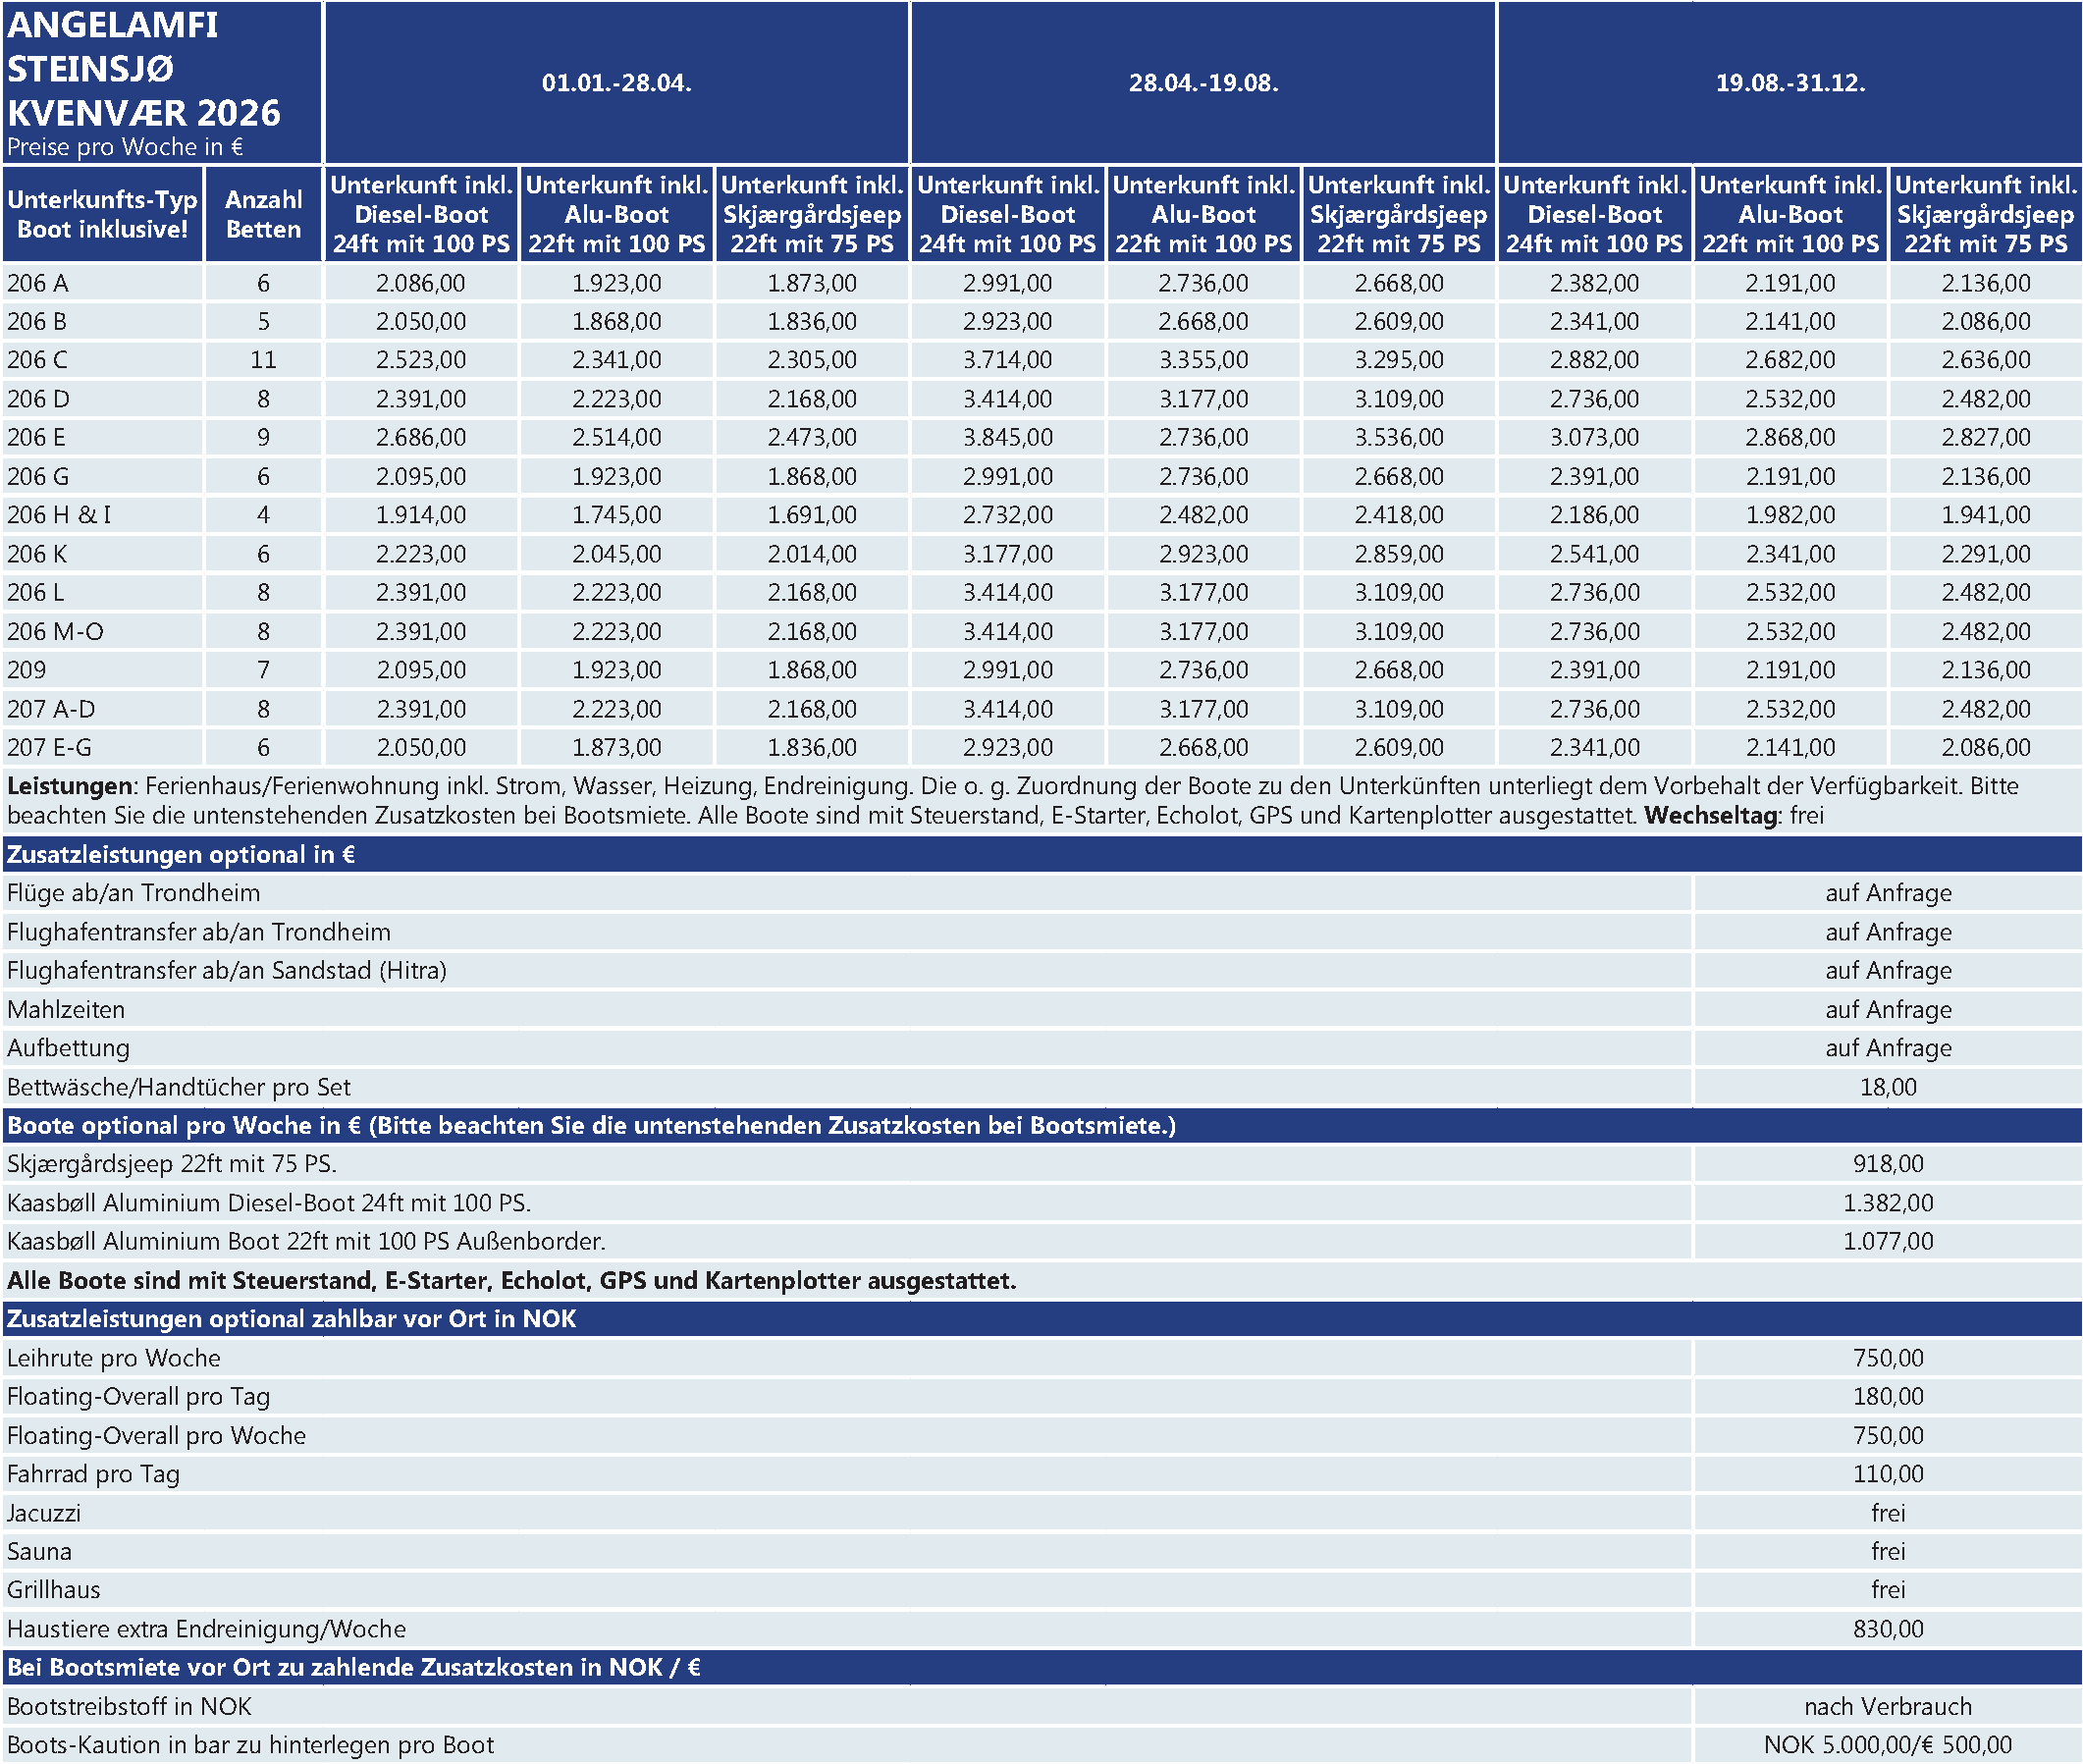The image size is (2083, 1764).
Task: Select Kaasbøll Aluminium Diesel-Boot 24ft row
Action: [269, 1202]
